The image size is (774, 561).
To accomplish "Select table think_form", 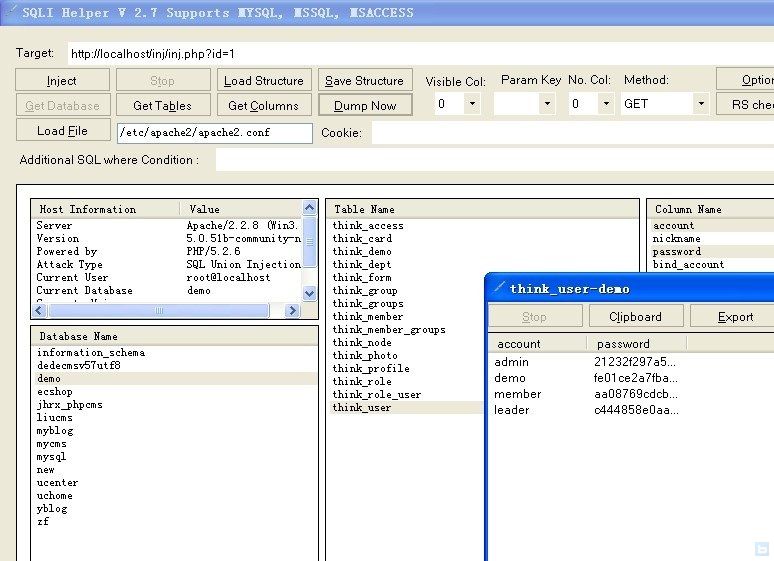I will click(x=362, y=278).
